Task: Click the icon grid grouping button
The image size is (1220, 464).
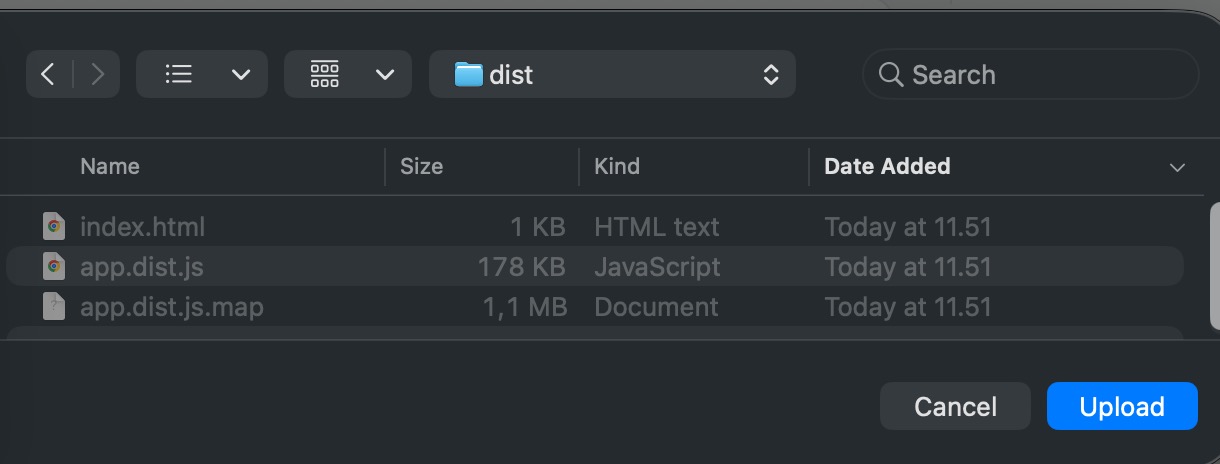Action: click(325, 74)
